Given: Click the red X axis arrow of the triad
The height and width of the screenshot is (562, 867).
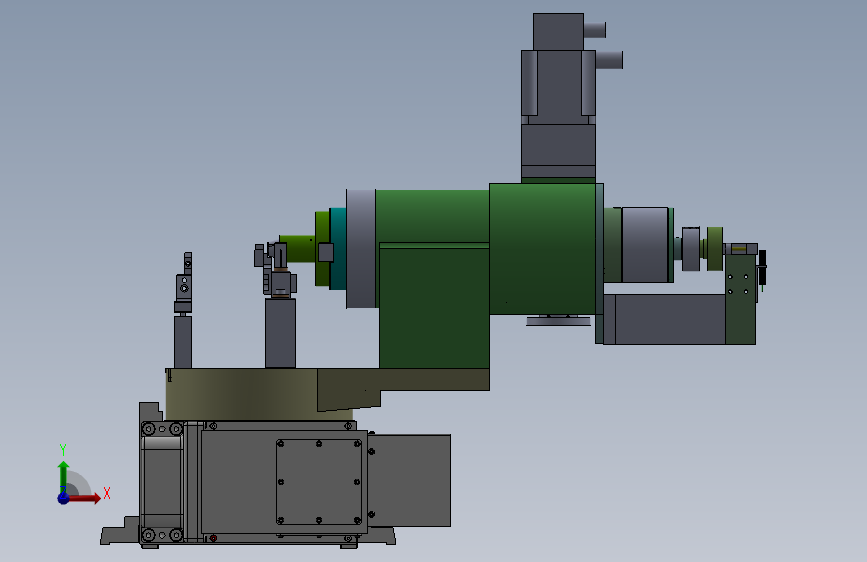Looking at the screenshot, I should [x=86, y=498].
